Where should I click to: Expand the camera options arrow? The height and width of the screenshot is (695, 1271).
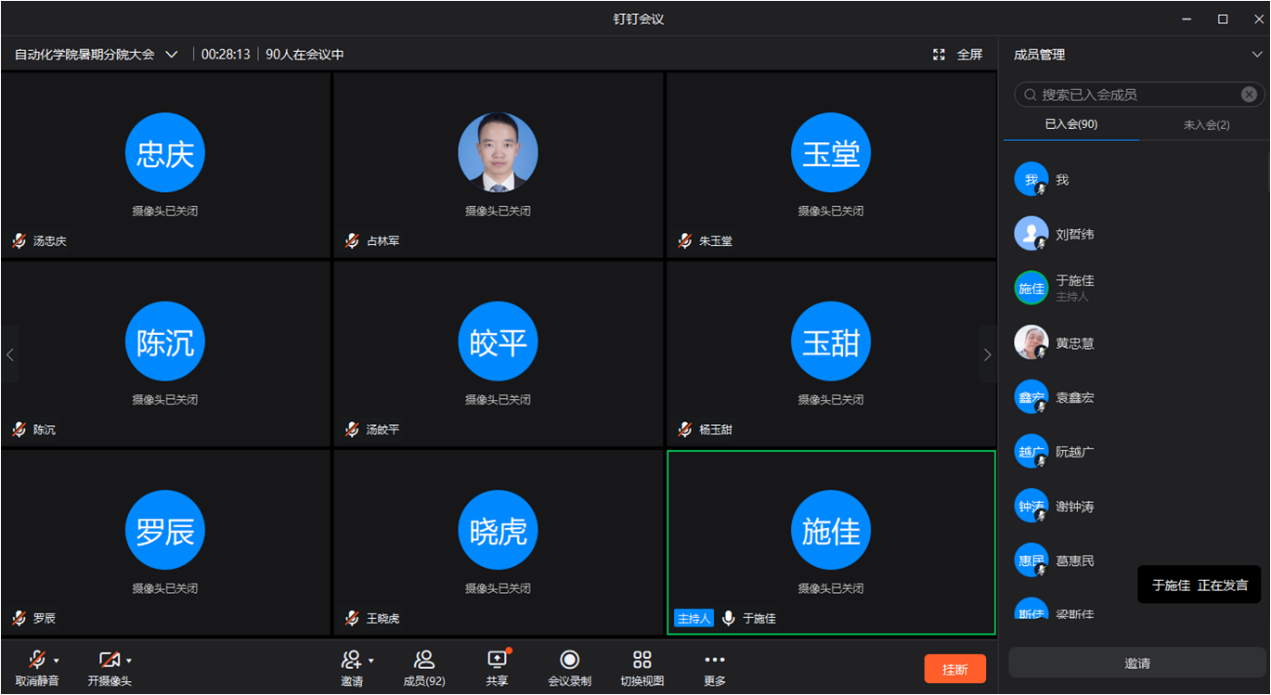[129, 661]
